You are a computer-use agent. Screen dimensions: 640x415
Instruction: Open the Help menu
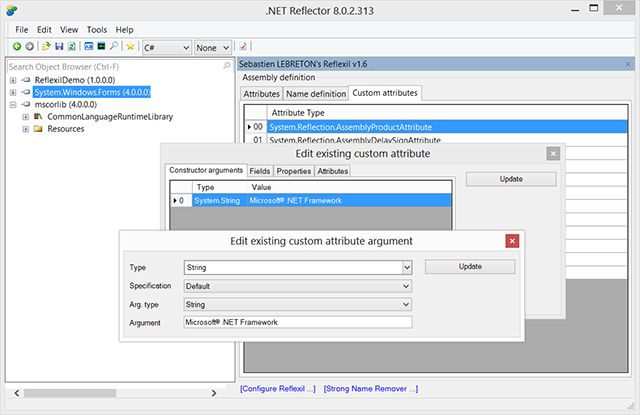coord(124,30)
